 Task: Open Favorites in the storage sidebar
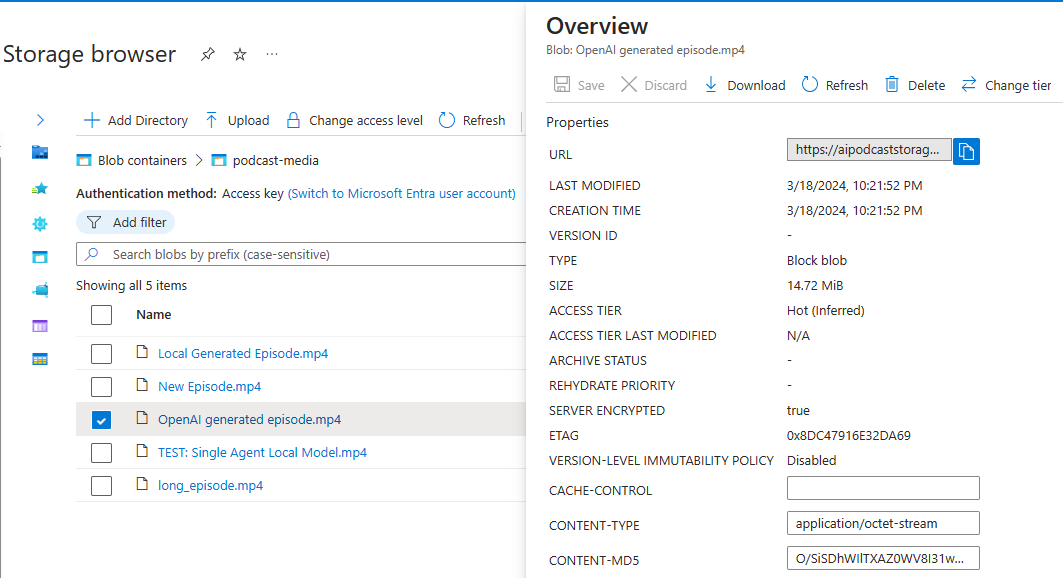click(40, 188)
